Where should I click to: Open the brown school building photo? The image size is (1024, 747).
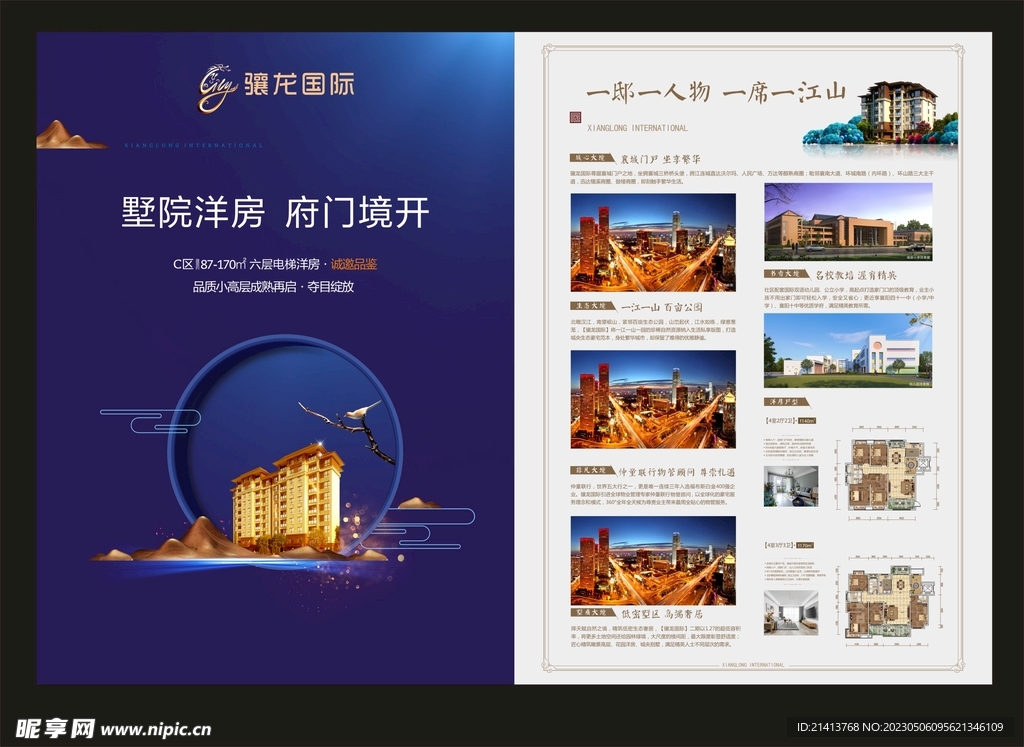click(x=848, y=221)
